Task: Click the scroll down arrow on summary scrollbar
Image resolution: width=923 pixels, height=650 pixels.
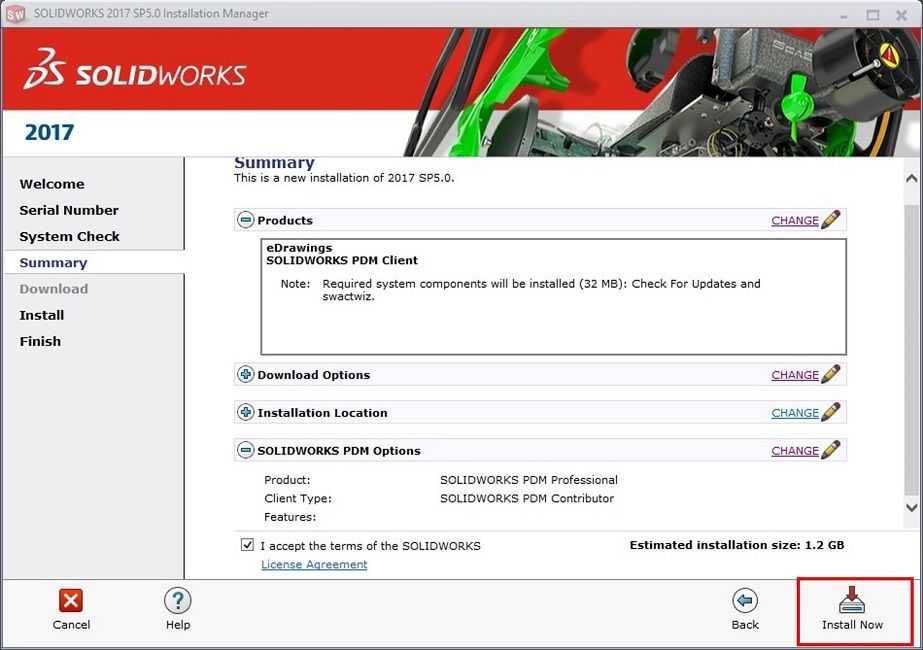Action: [x=911, y=508]
